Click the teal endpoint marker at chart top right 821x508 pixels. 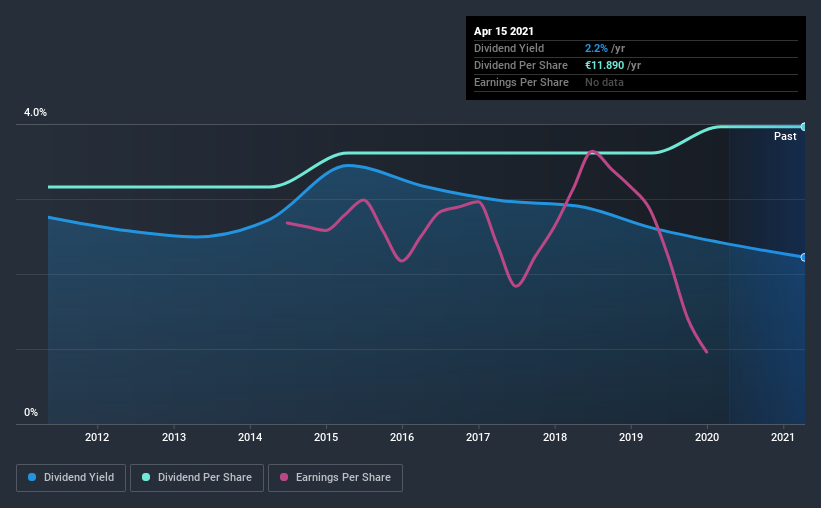click(x=803, y=127)
